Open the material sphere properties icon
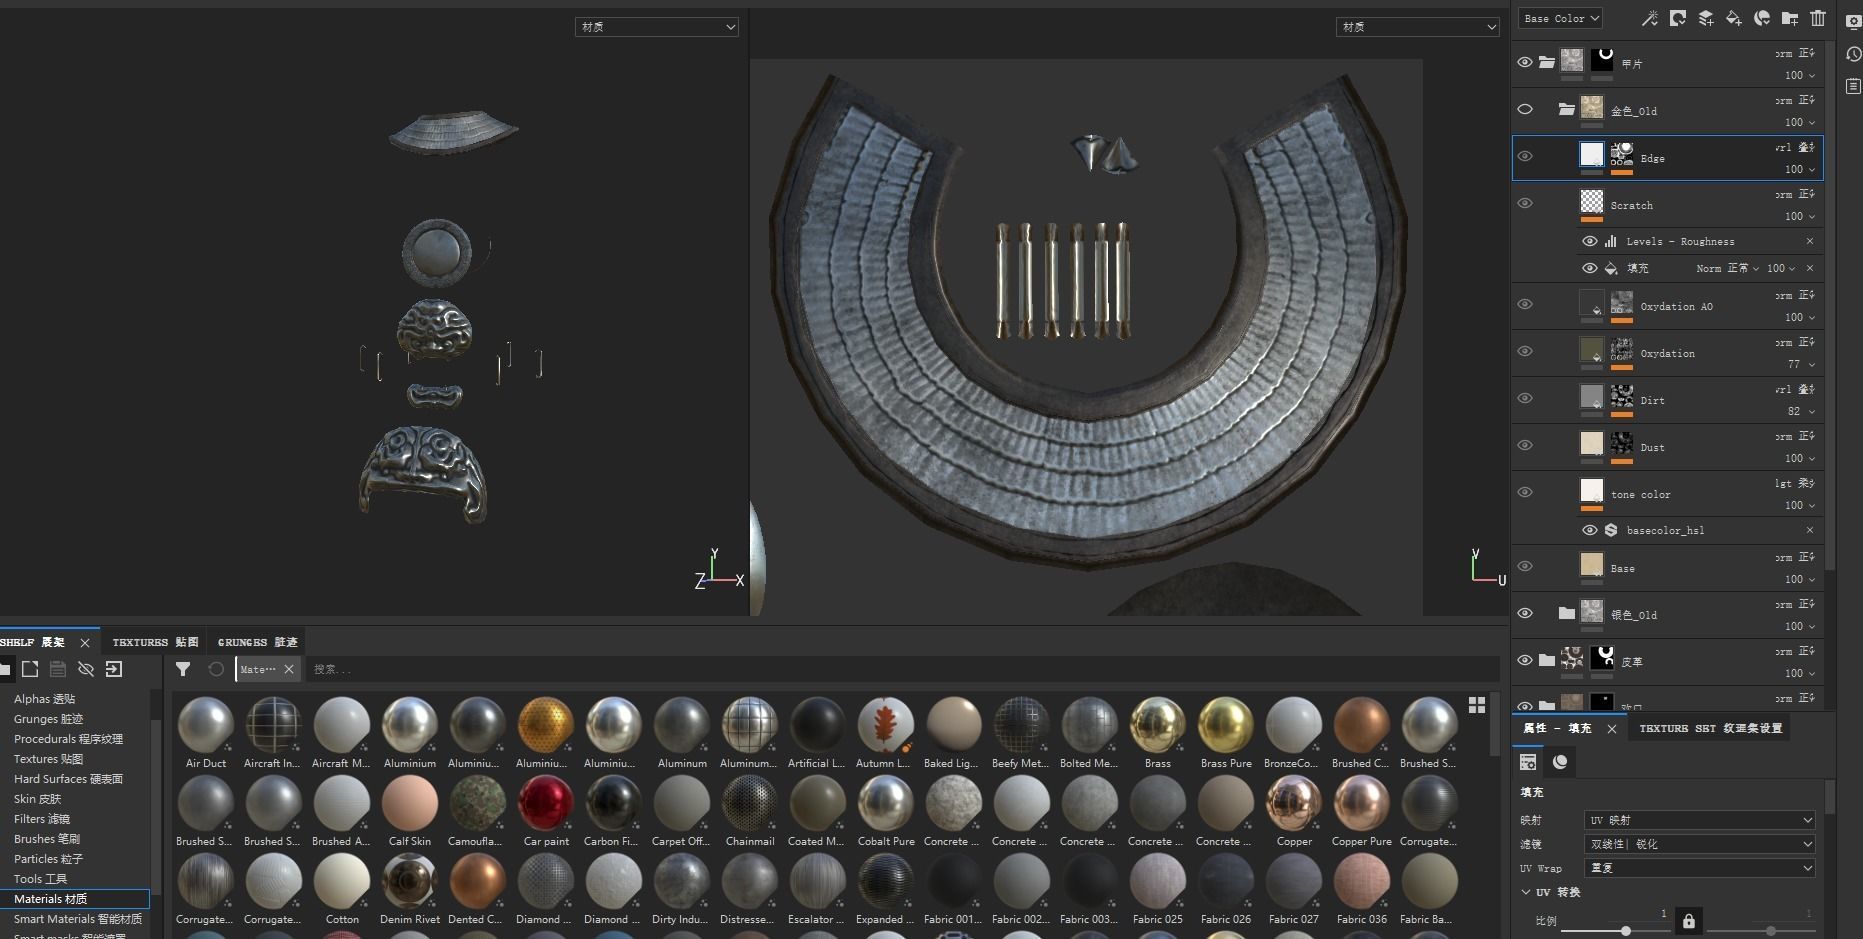 pos(1560,762)
